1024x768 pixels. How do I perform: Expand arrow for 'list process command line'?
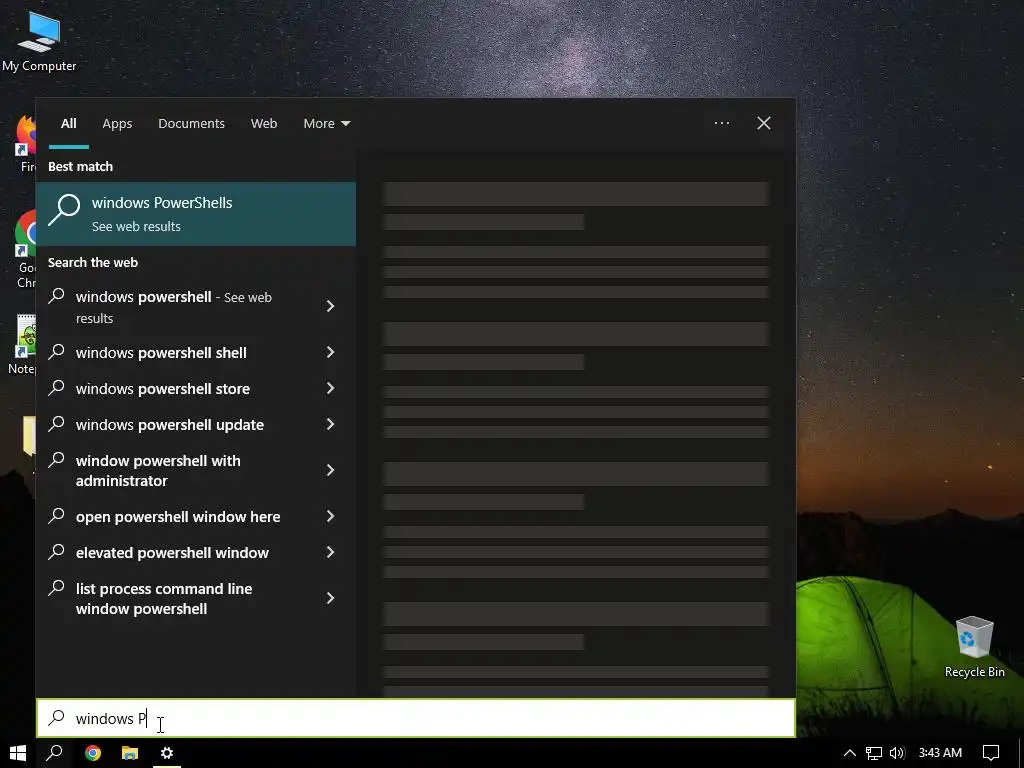point(330,598)
